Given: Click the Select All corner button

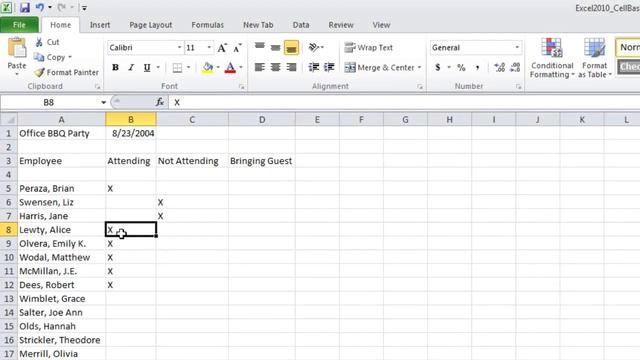Looking at the screenshot, I should click(9, 120).
